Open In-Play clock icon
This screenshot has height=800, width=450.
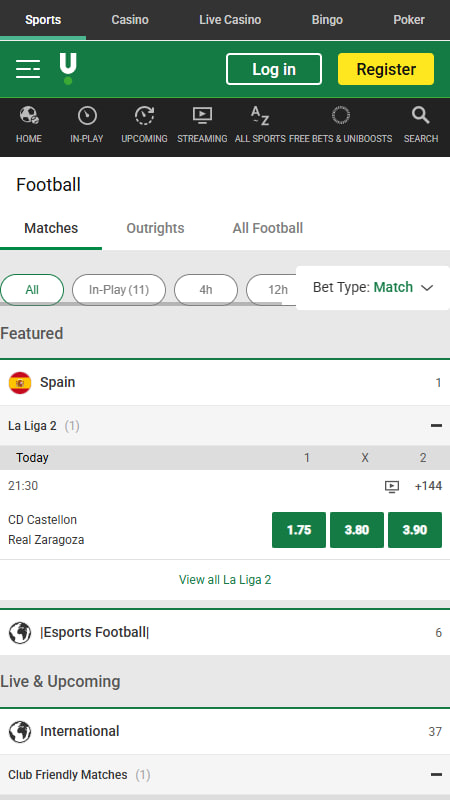pyautogui.click(x=87, y=115)
